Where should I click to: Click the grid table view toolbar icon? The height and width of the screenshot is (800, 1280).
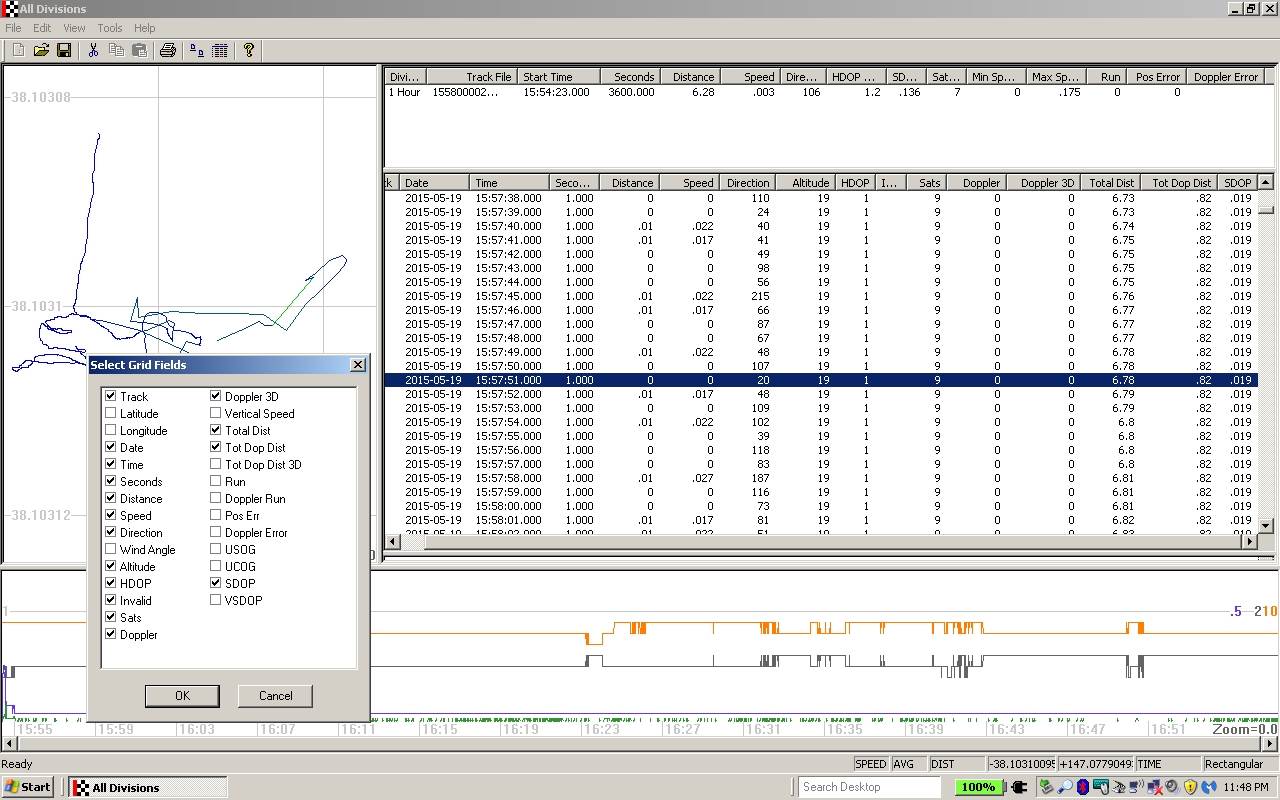tap(220, 50)
